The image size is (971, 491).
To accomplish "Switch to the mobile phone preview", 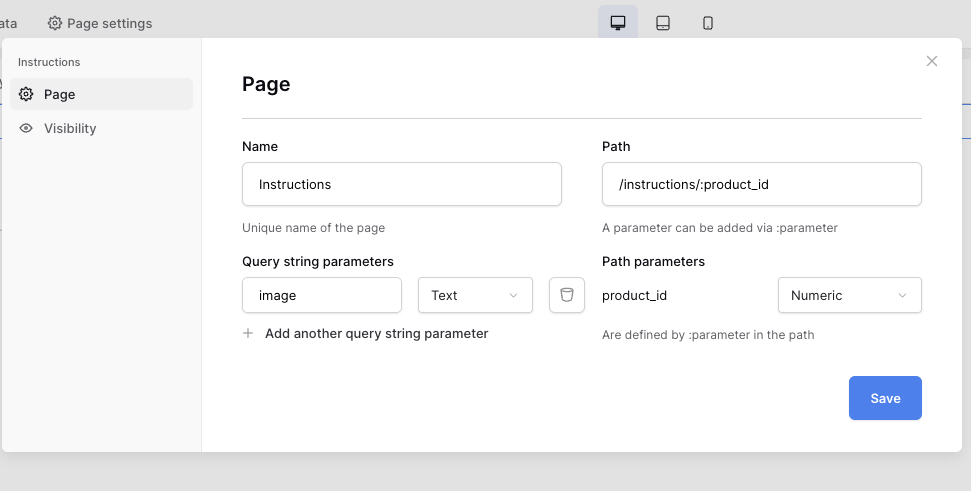I will click(708, 23).
